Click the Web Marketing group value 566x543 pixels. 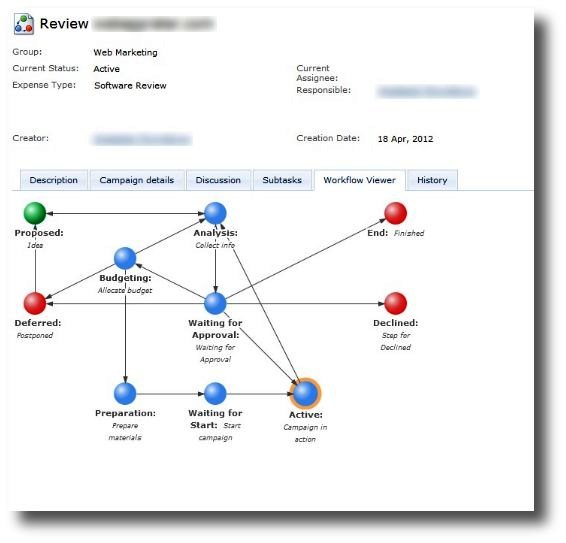pos(125,52)
